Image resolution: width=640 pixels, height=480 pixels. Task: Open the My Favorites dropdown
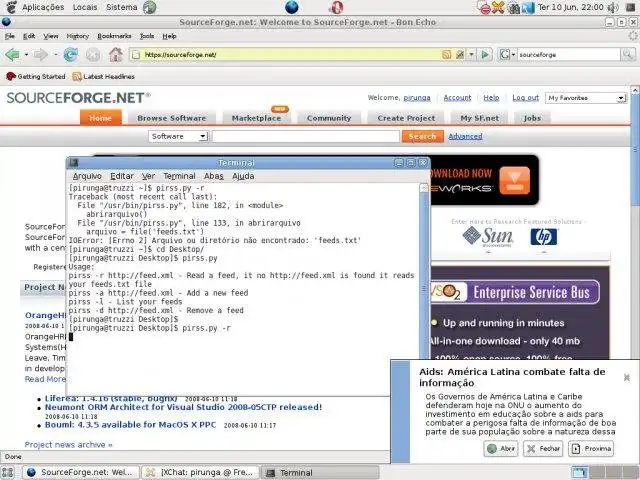[586, 98]
